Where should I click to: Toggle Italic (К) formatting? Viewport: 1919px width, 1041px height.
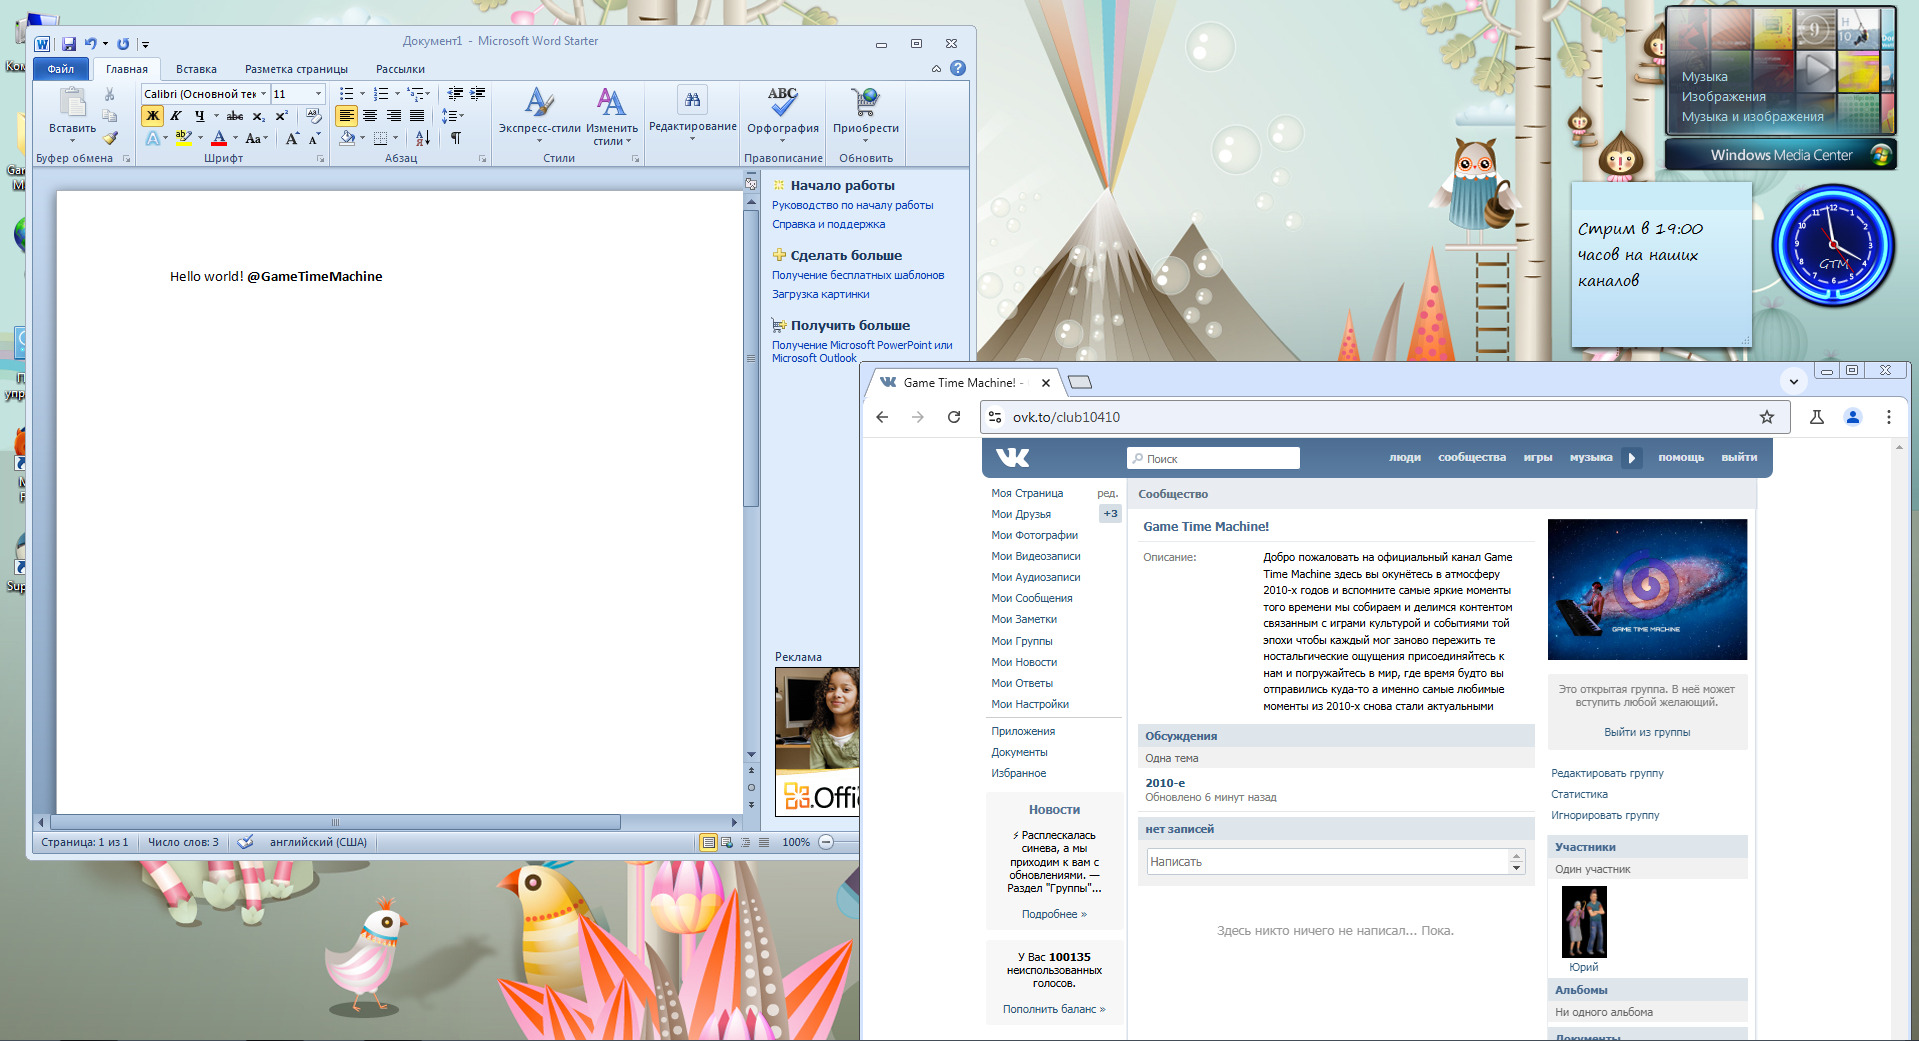pos(175,116)
